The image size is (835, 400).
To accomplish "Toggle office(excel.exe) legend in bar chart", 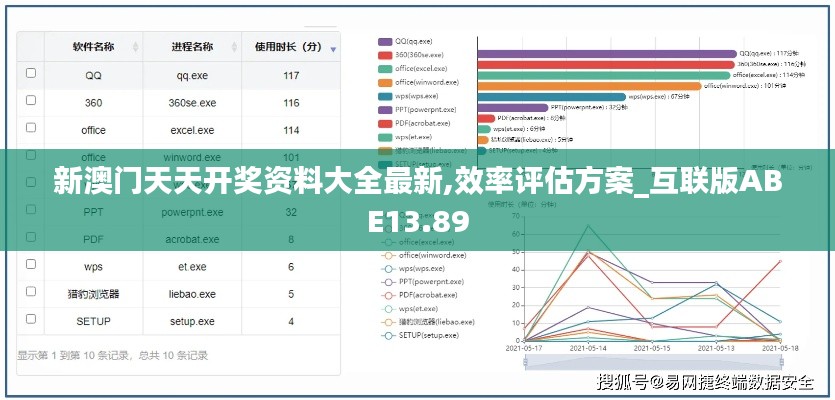I will pos(412,69).
